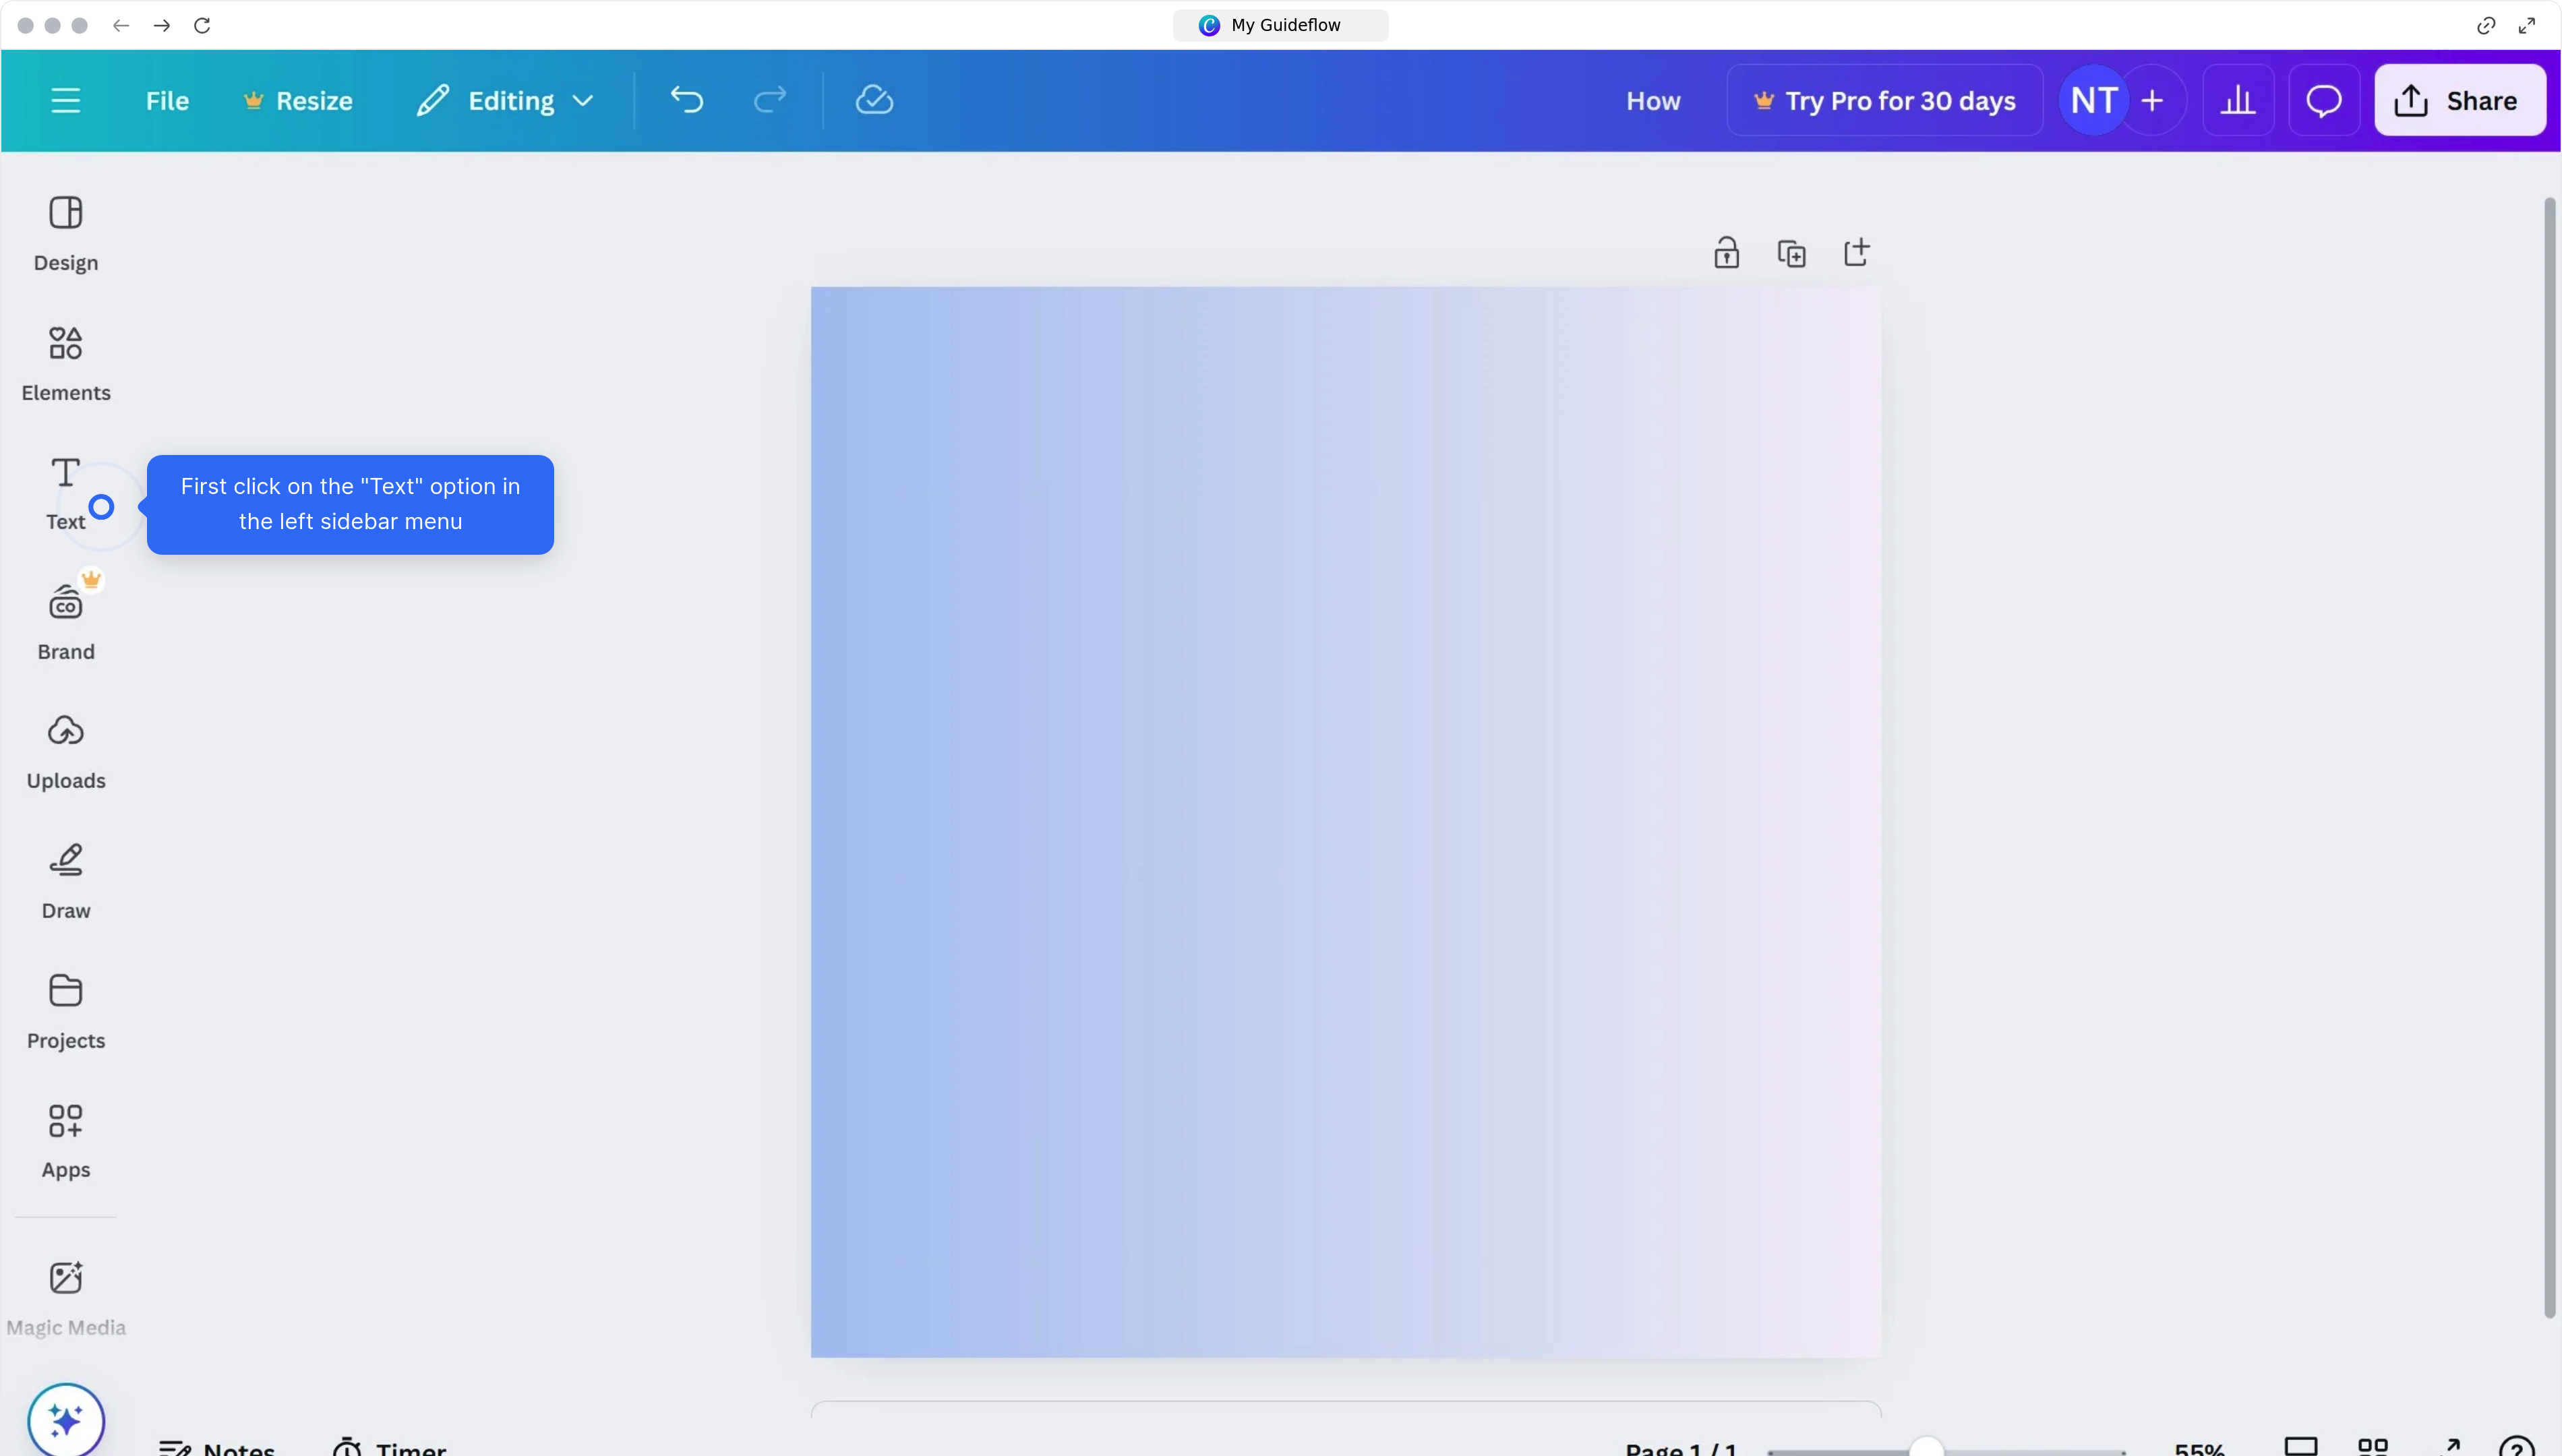Open the design insights chart icon
Screen dimensions: 2562x1456
(2238, 100)
